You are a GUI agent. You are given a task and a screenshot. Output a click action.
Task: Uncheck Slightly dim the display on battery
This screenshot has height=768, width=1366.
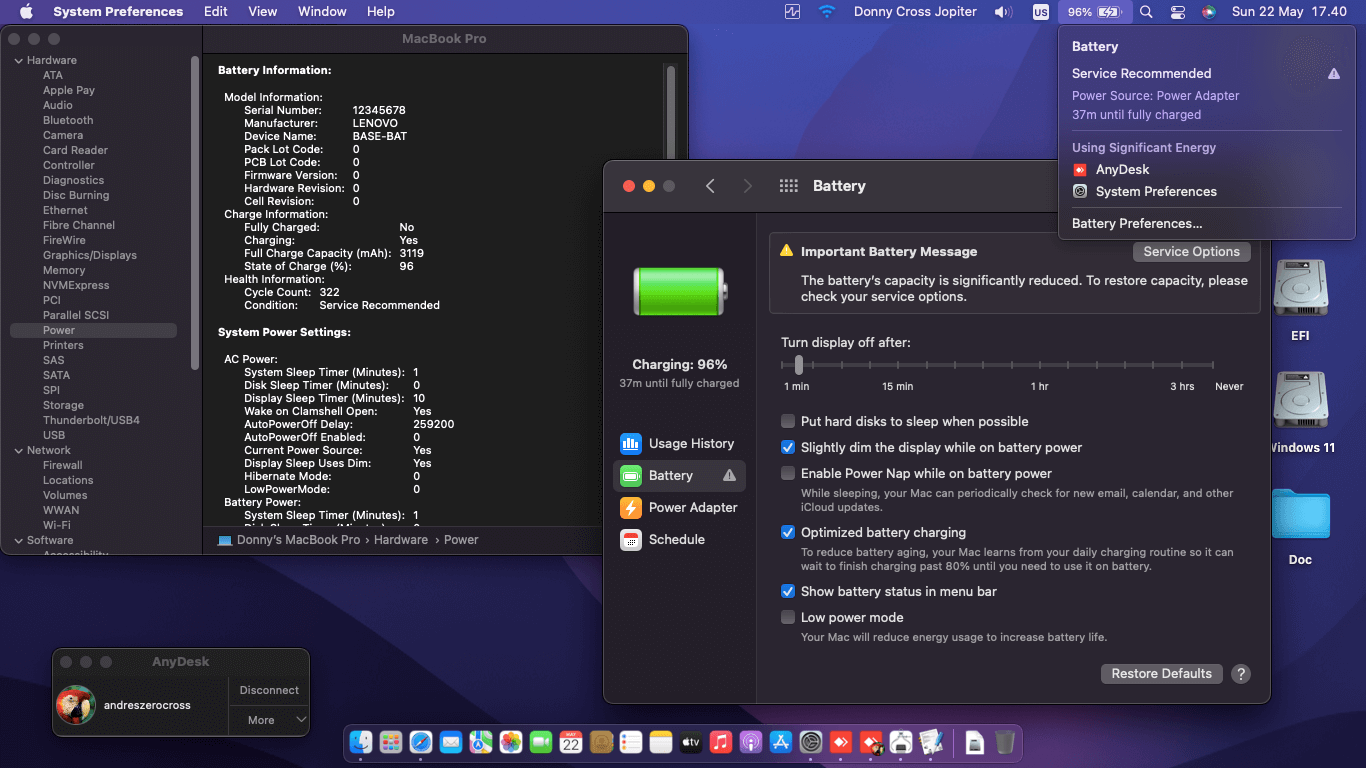click(788, 448)
